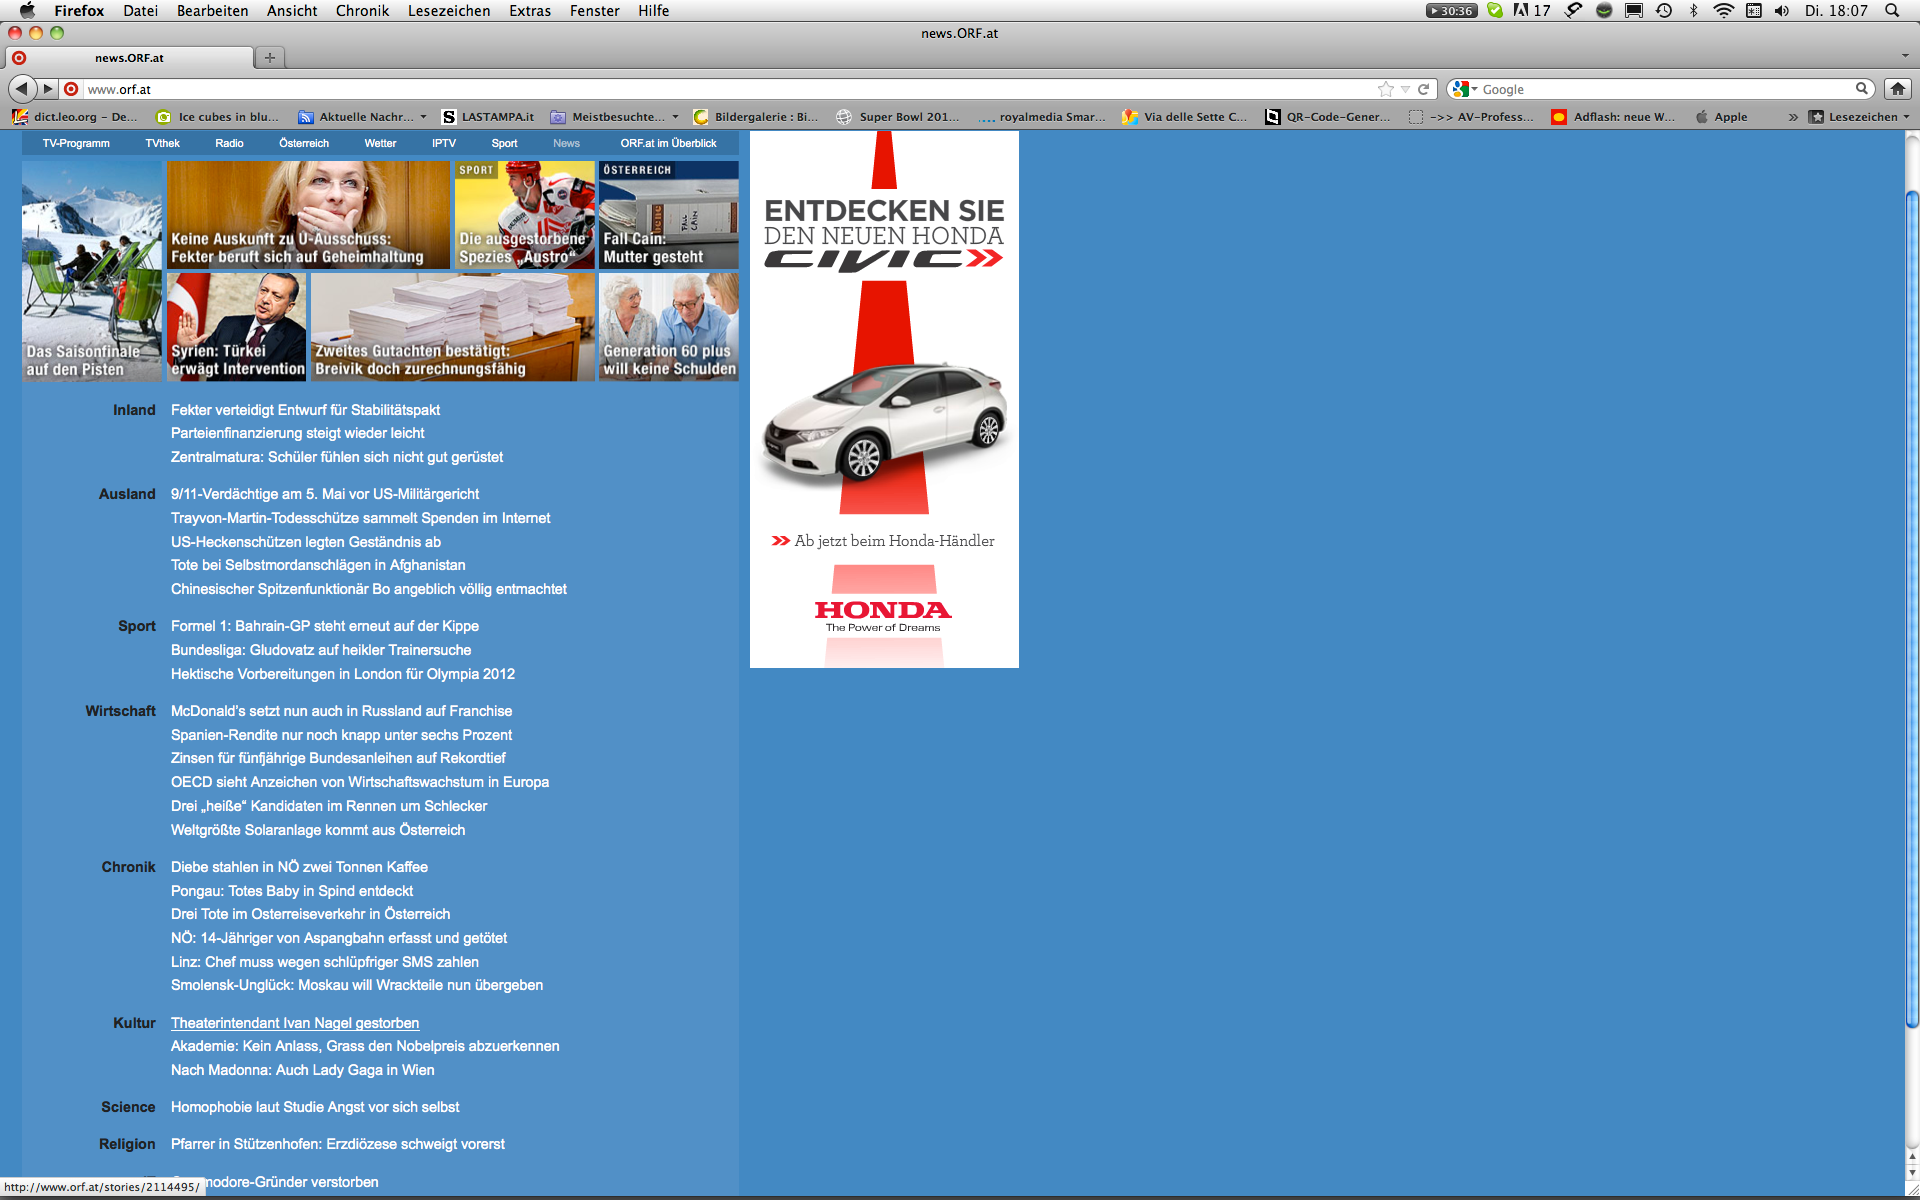Open the Bearbeiten menu
Image resolution: width=1920 pixels, height=1200 pixels.
[212, 10]
